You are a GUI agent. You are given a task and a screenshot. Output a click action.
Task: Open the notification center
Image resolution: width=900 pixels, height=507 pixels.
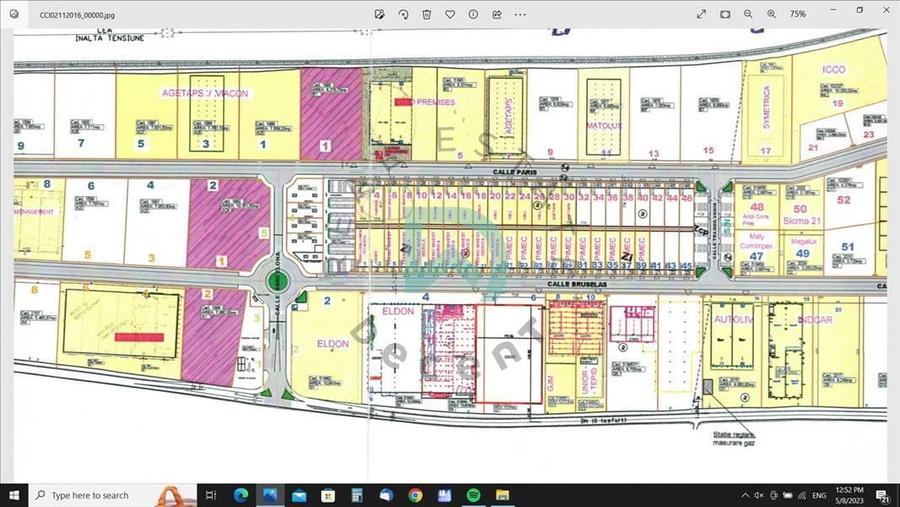pos(884,495)
